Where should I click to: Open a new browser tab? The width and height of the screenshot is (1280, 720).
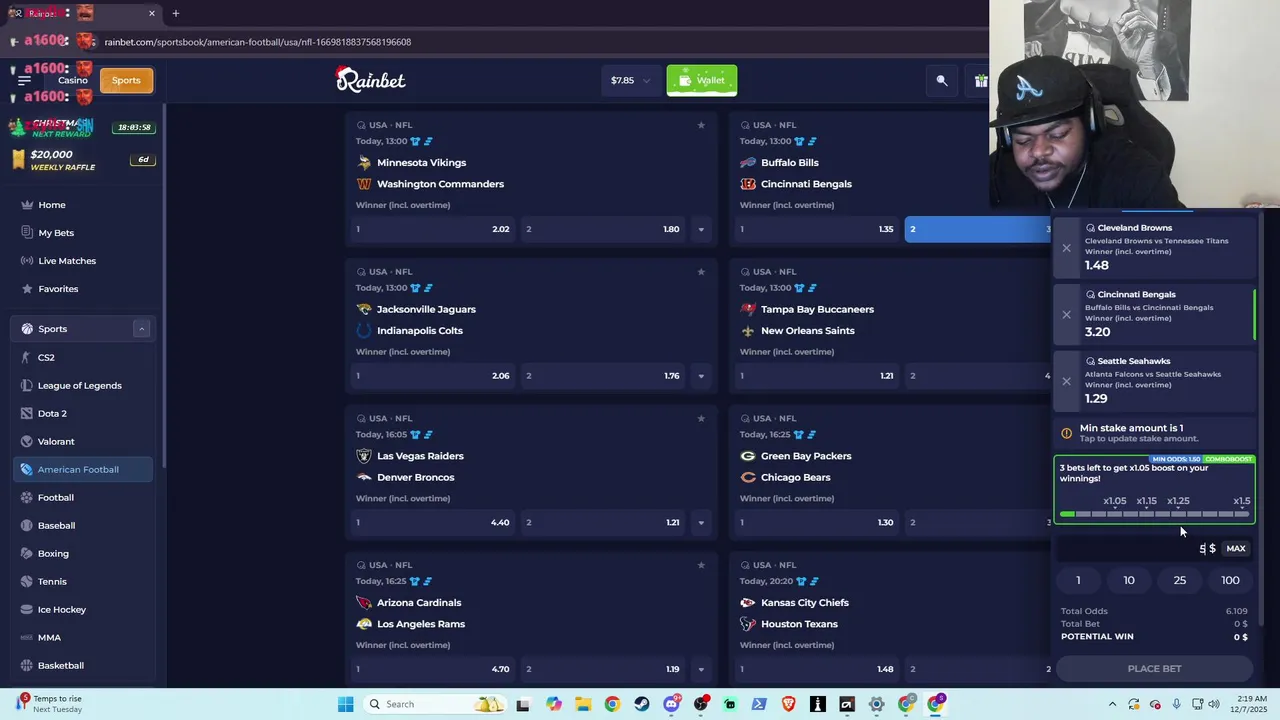[x=176, y=13]
